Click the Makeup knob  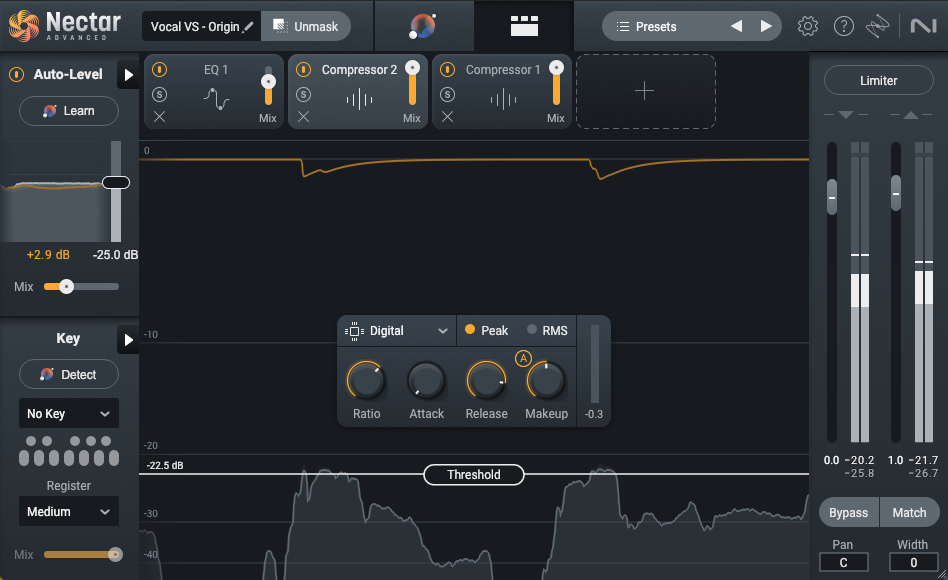coord(546,381)
